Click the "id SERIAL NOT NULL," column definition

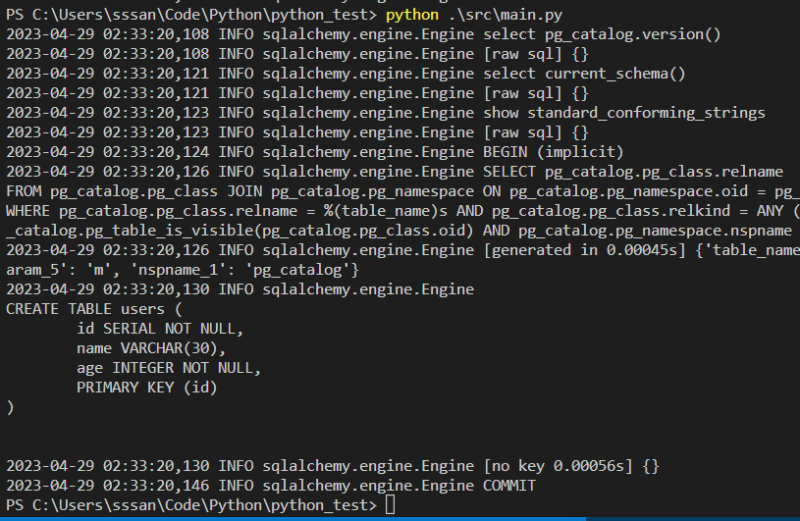[160, 328]
